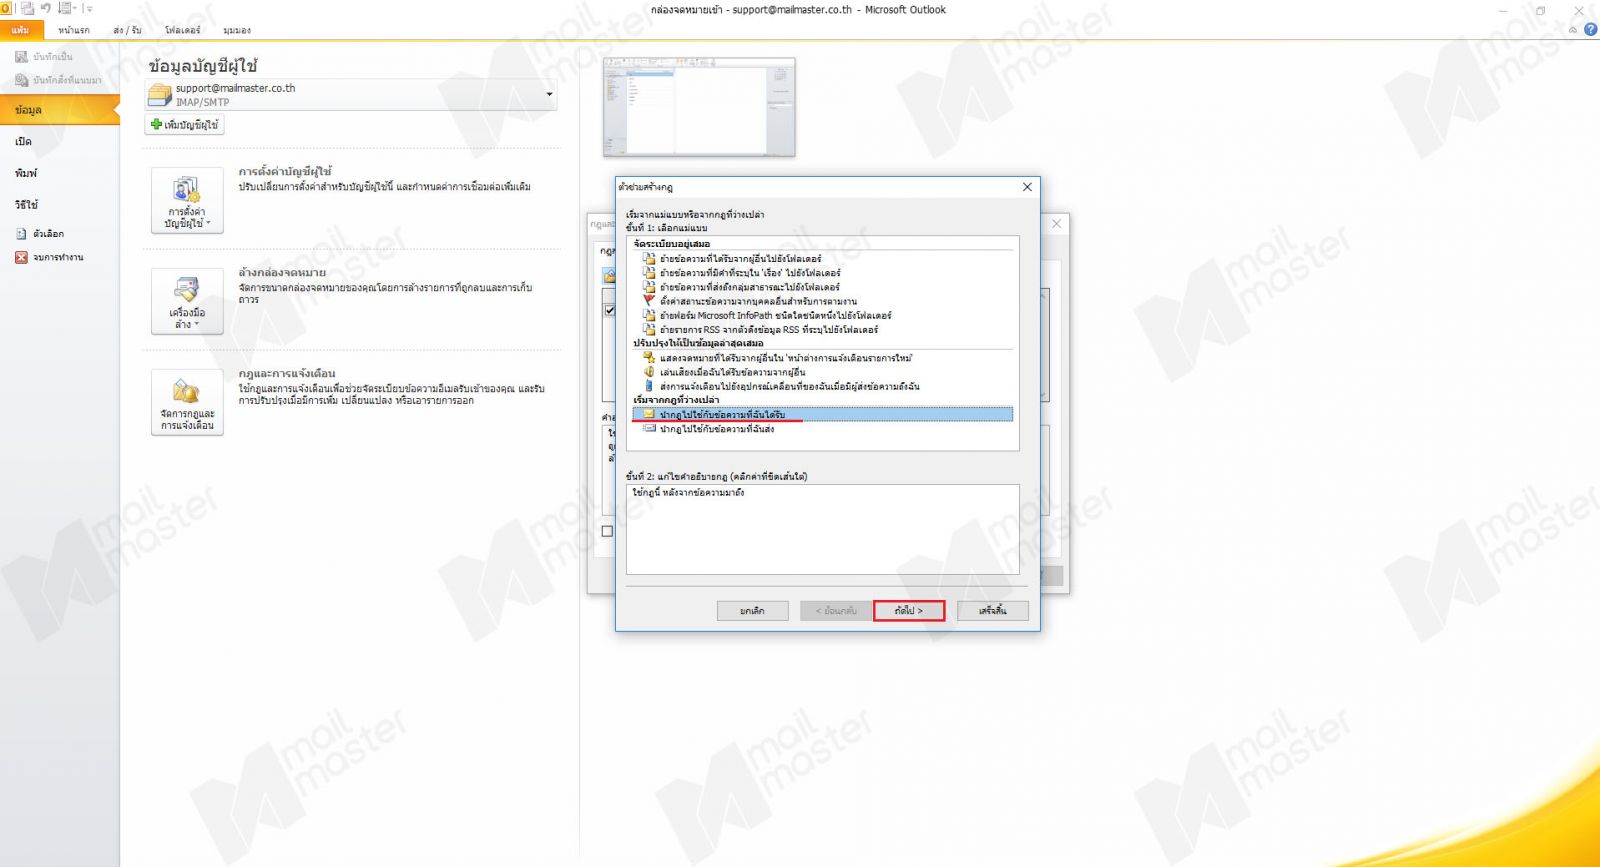
Task: Switch to the 'ส่ง / รับ' tab
Action: coord(127,30)
